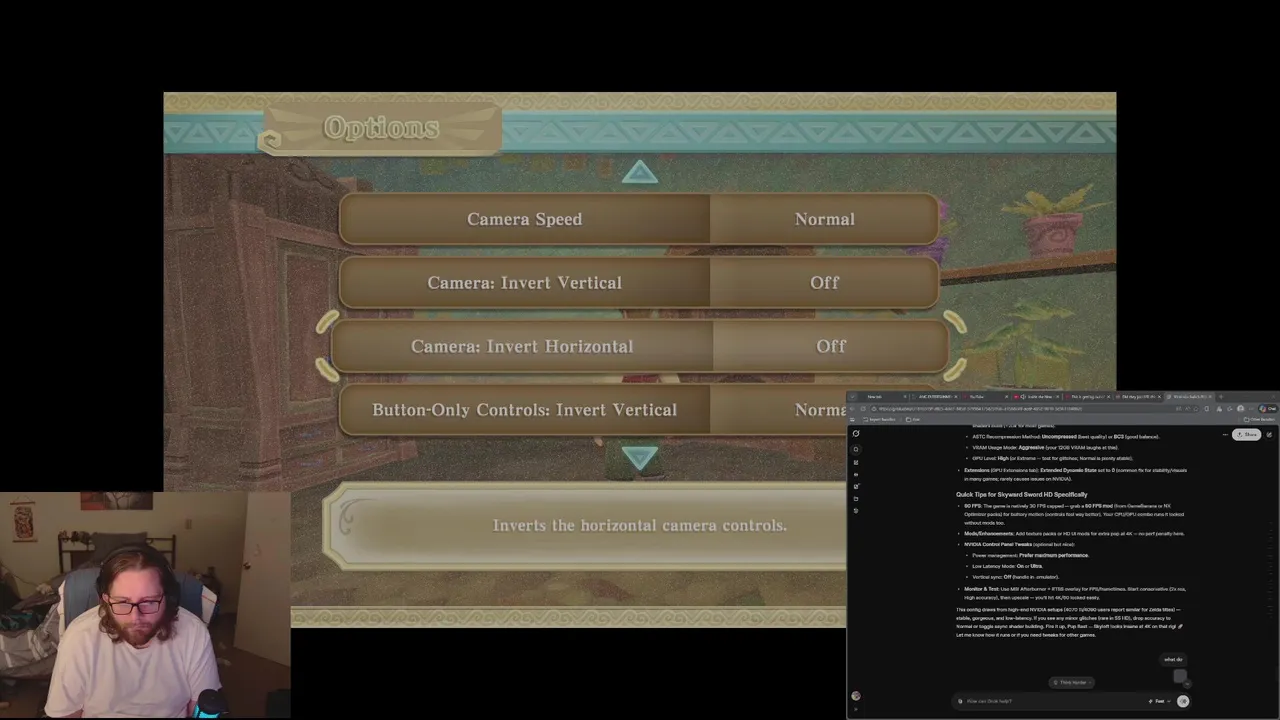Select the Camera: Invert Horizontal option
The image size is (1280, 720).
click(638, 346)
